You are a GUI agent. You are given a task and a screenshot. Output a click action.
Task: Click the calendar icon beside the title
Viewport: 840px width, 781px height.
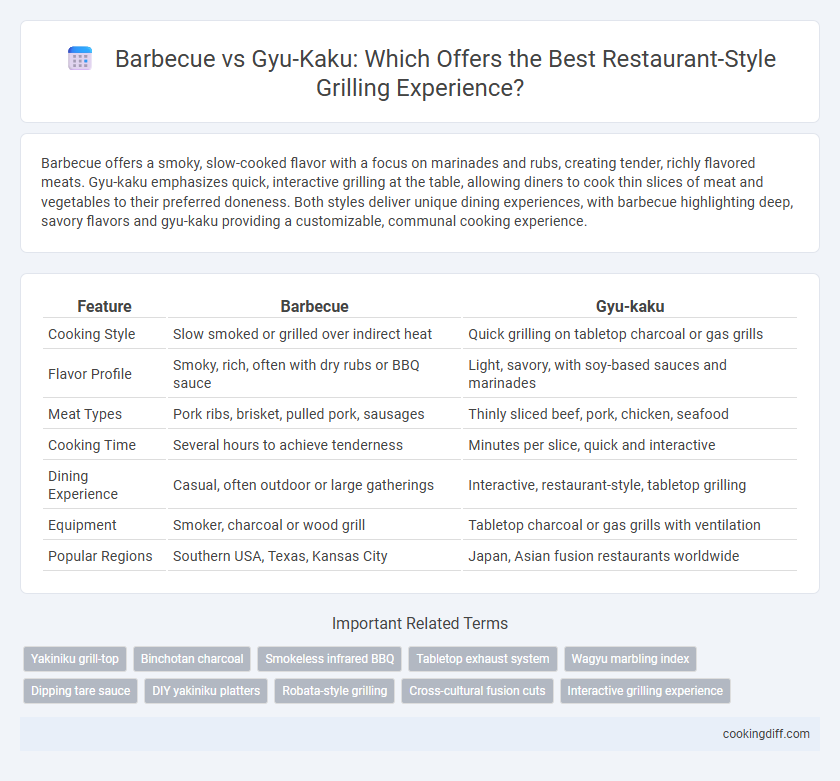(80, 58)
